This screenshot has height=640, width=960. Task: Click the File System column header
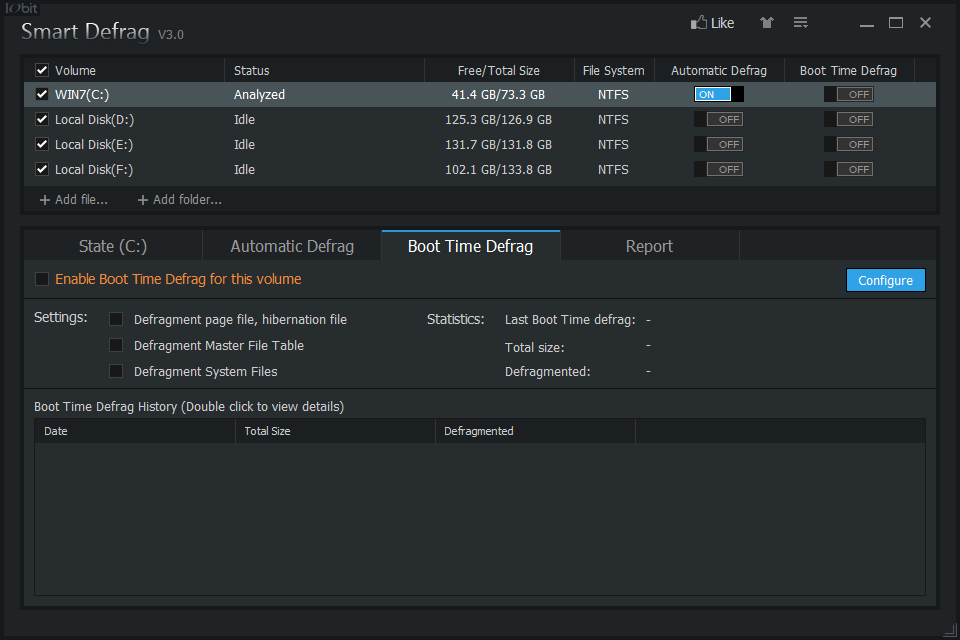pos(613,70)
